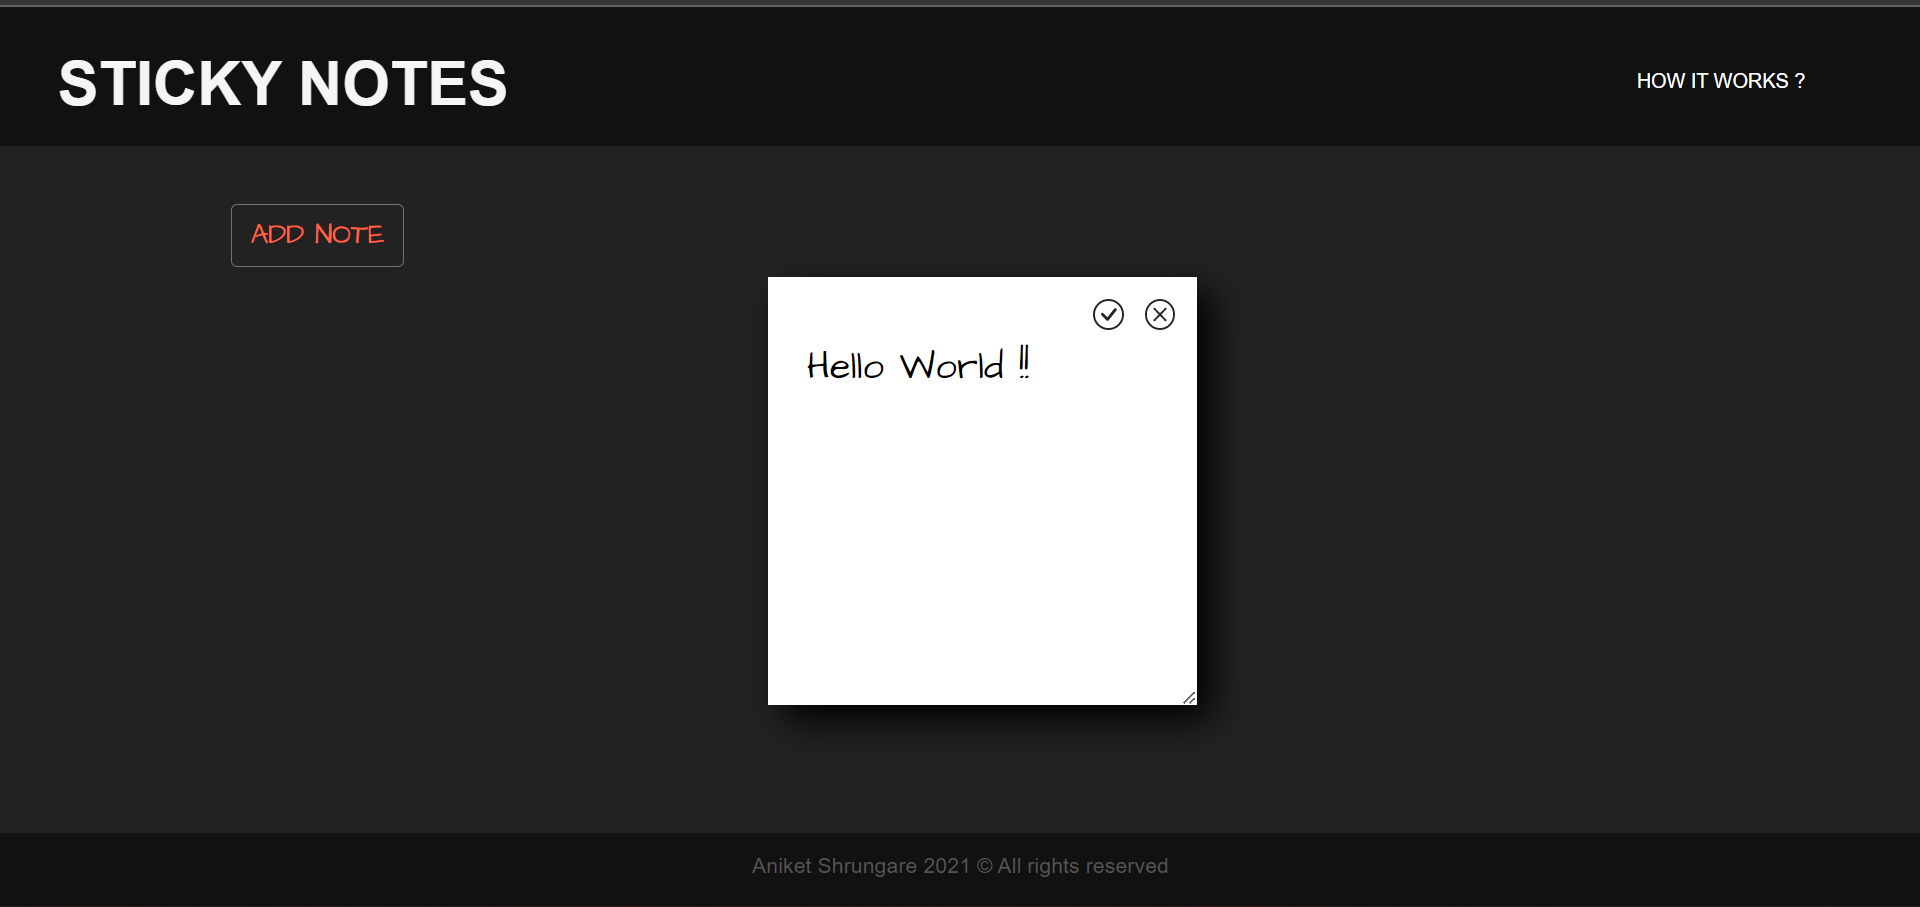Screen dimensions: 1920x907
Task: Click the Aniket Shrungare copyright footer text
Action: [959, 866]
